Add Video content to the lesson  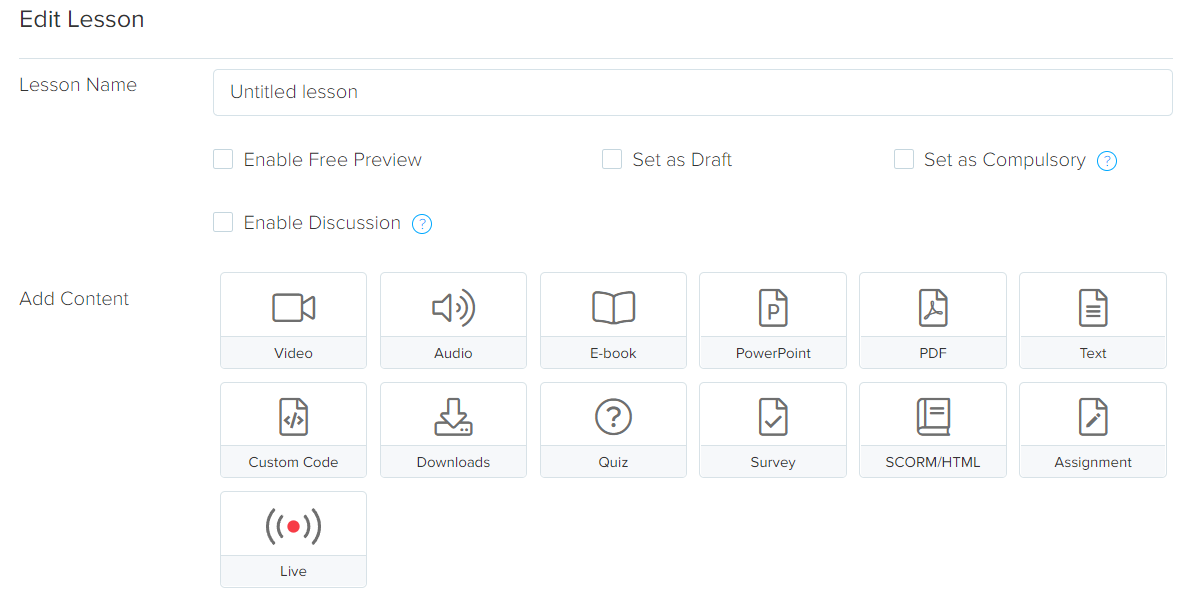click(x=293, y=321)
